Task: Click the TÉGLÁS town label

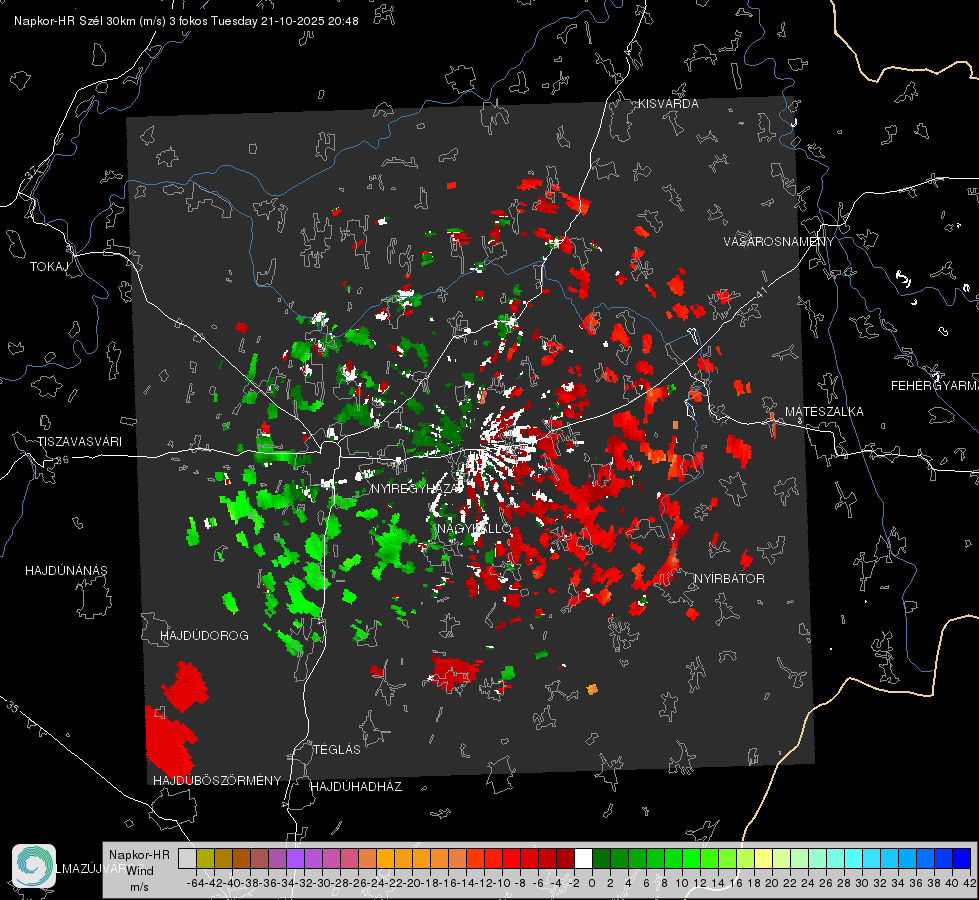Action: pos(337,749)
